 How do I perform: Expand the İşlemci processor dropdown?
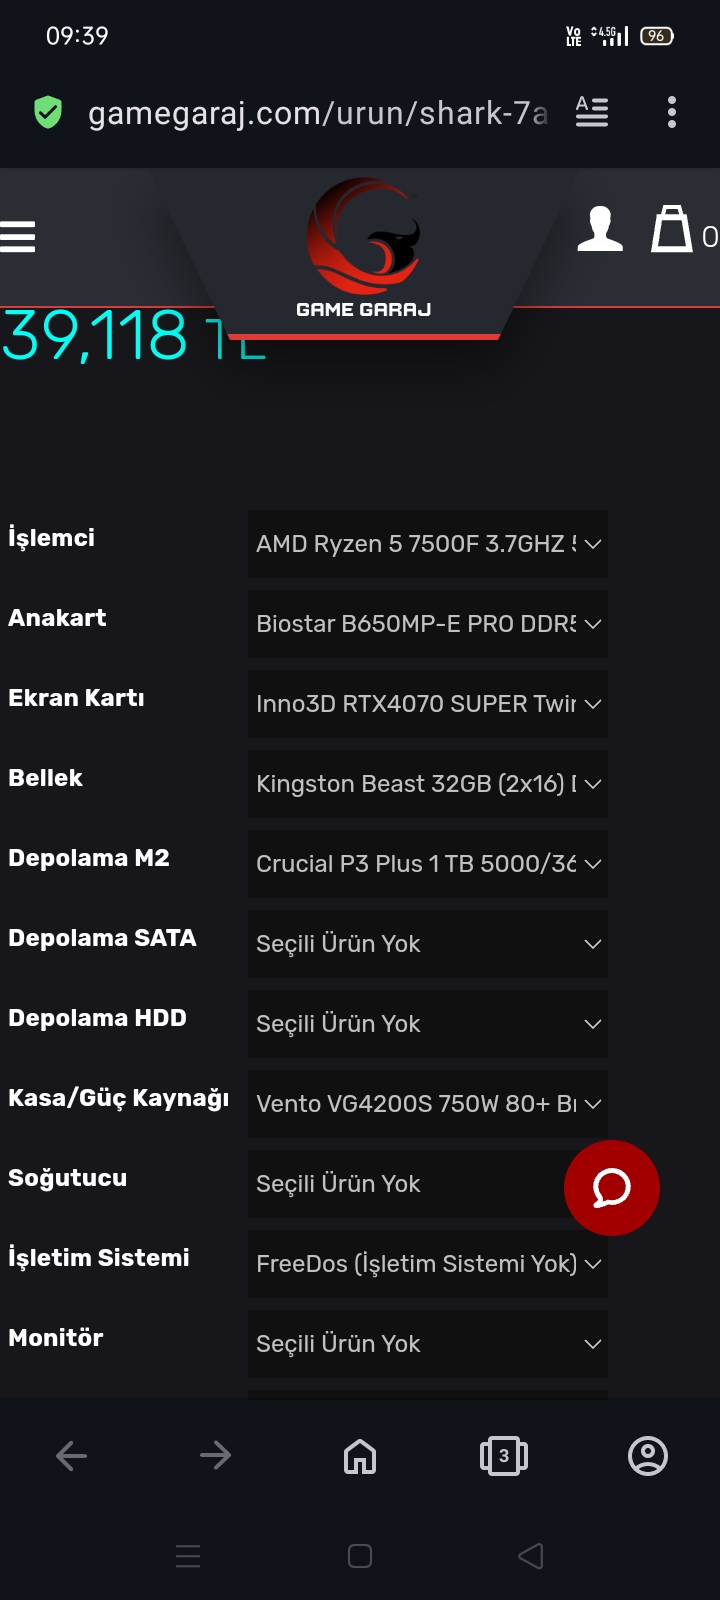[x=427, y=544]
